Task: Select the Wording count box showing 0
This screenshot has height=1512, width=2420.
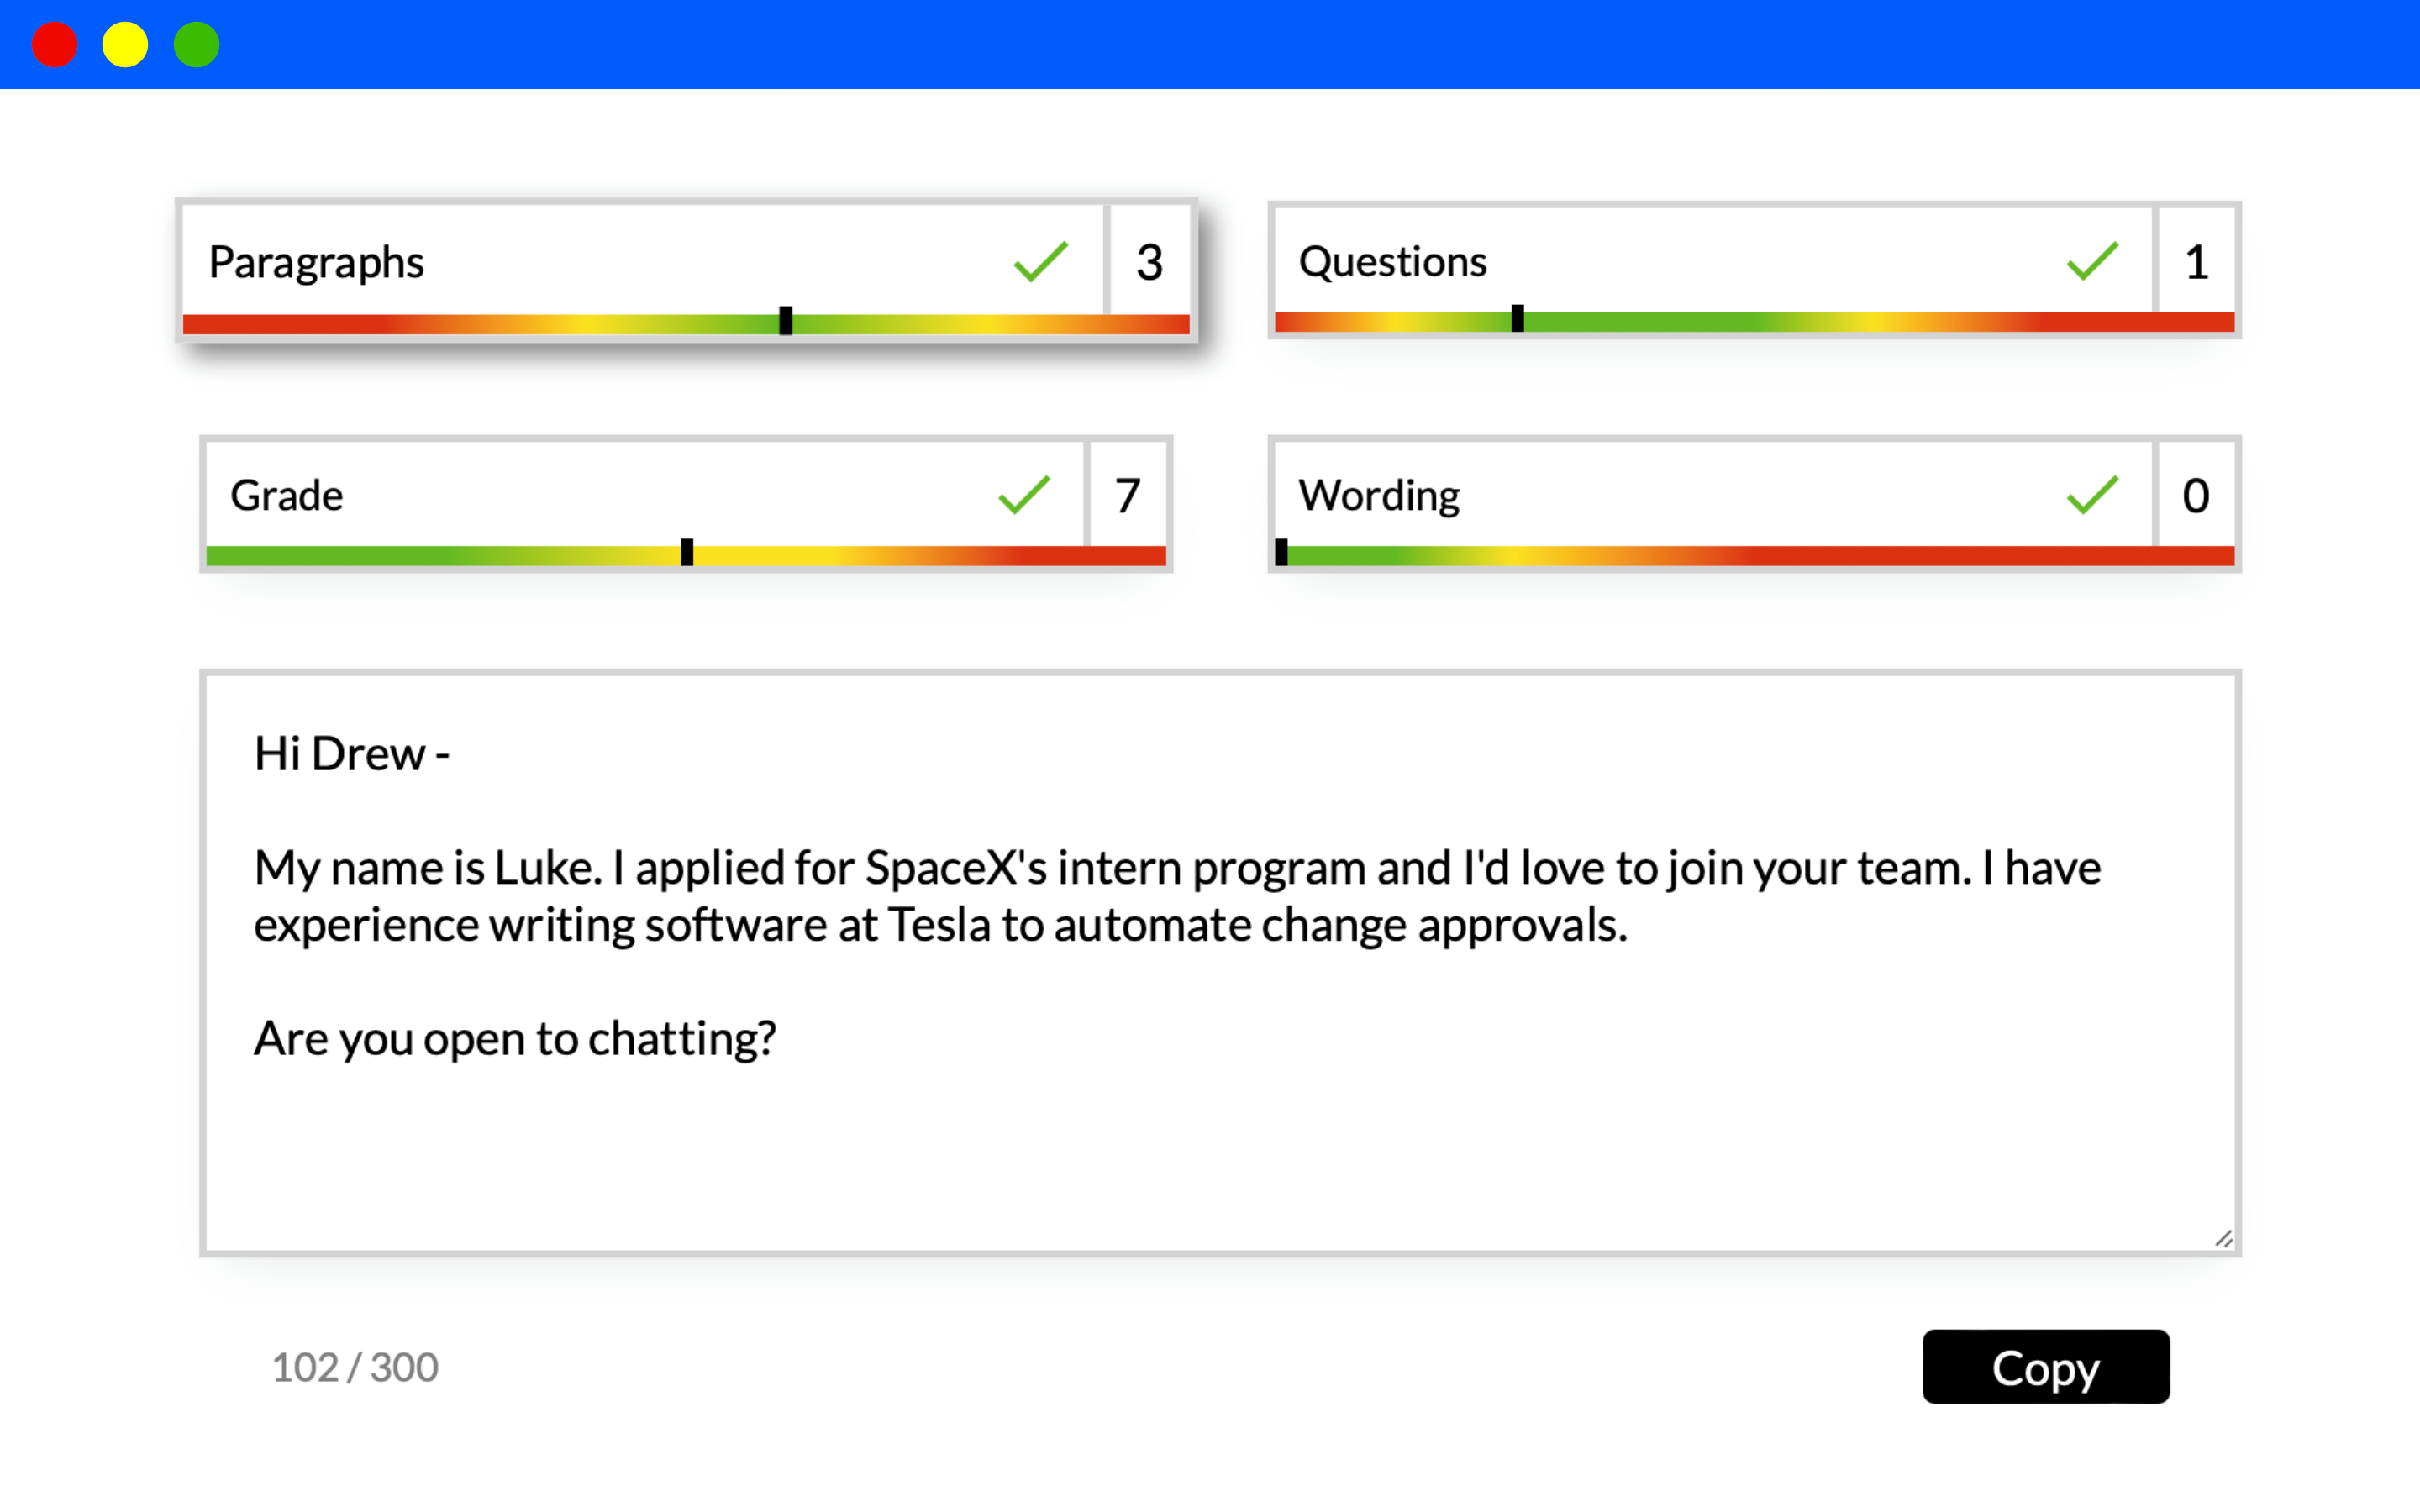Action: pos(2196,495)
